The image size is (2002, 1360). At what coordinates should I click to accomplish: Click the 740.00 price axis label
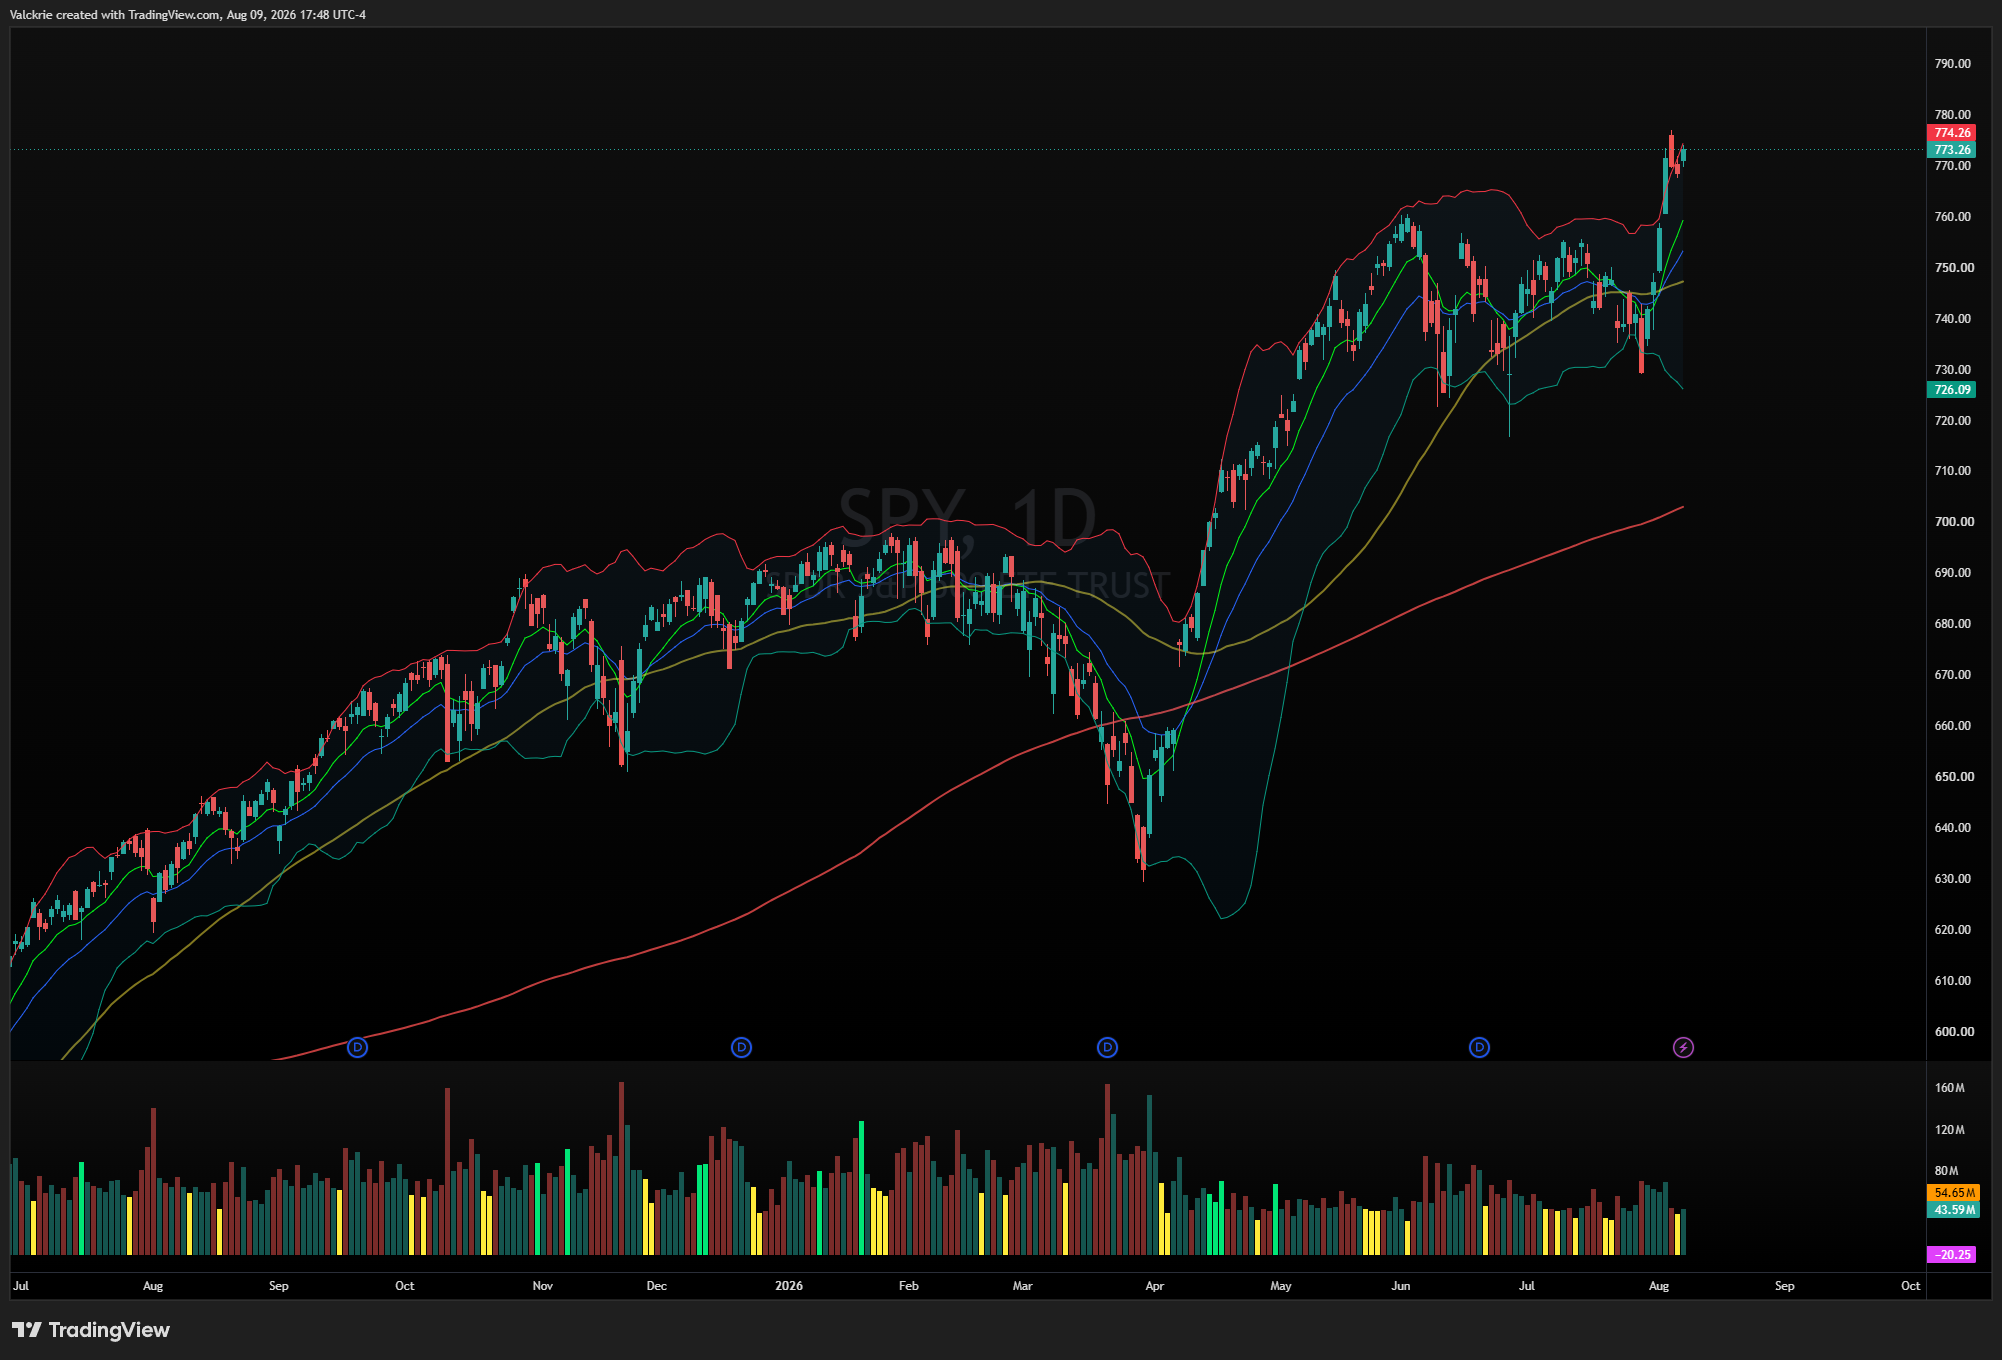tap(1952, 319)
